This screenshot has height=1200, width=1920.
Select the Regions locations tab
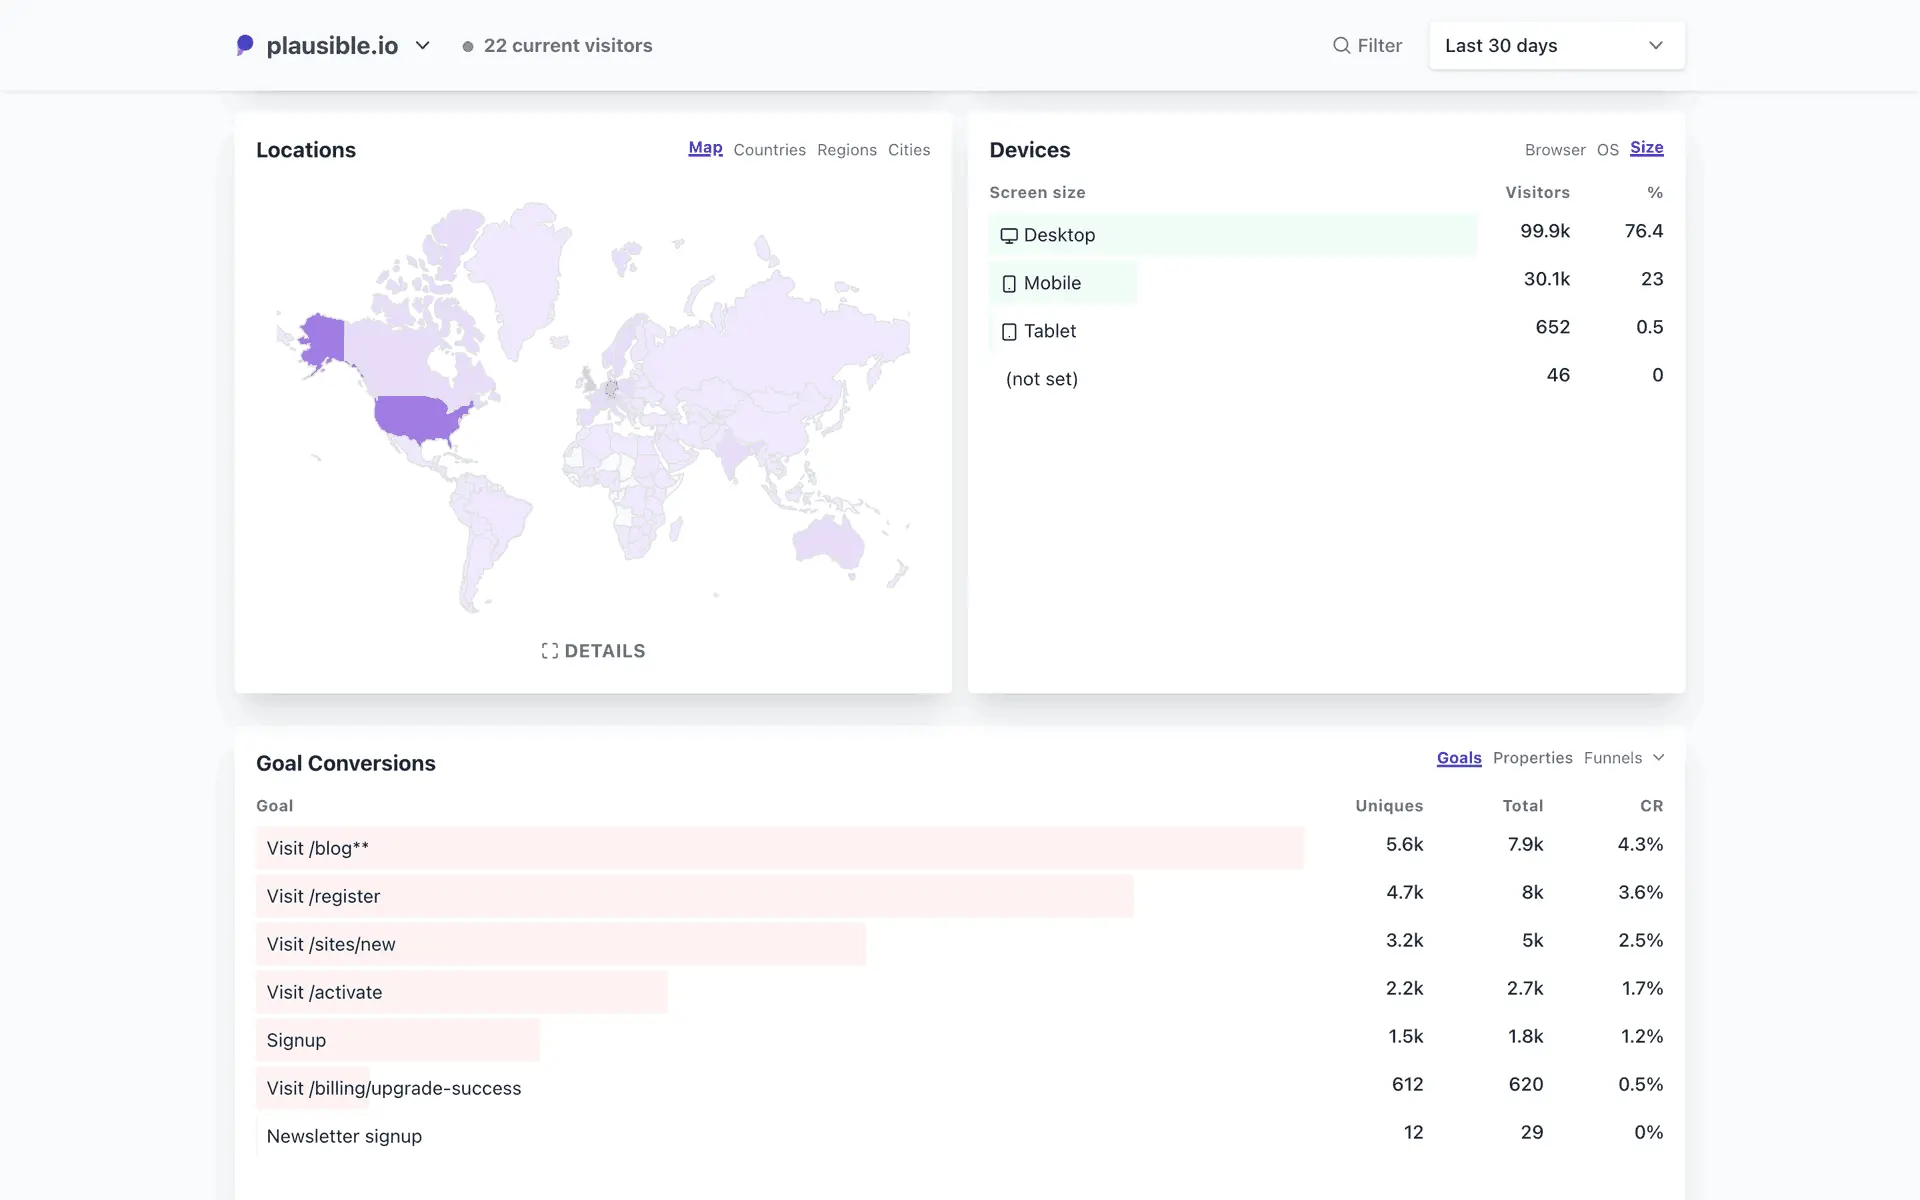click(x=846, y=150)
